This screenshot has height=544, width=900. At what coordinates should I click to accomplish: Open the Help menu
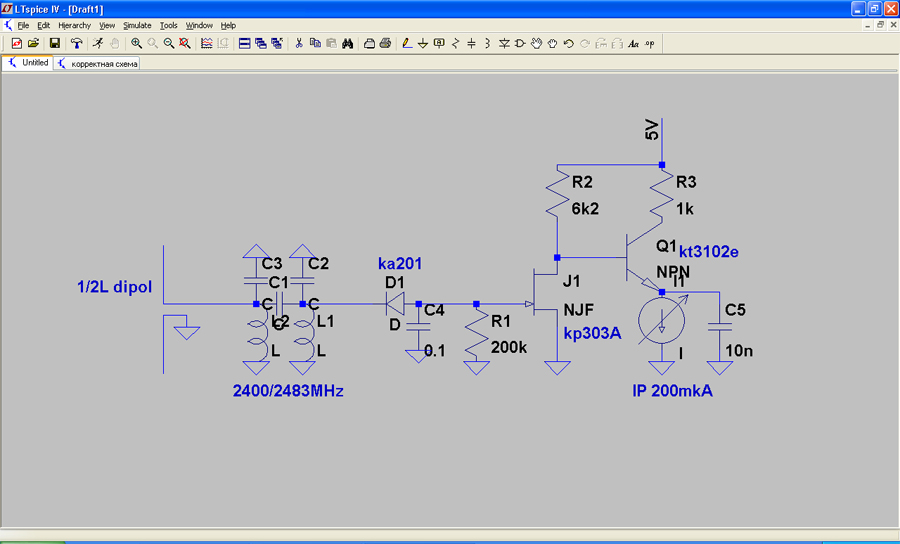(x=228, y=25)
